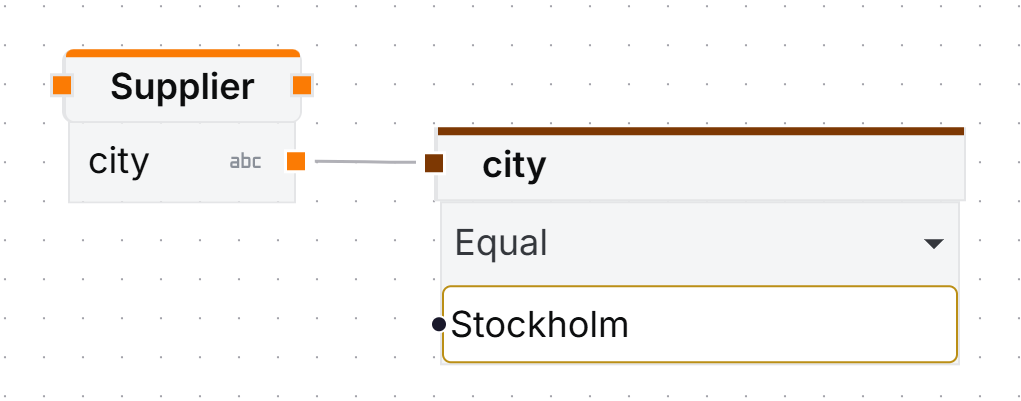Click blank space between city label and abc
1021x401 pixels.
click(190, 161)
